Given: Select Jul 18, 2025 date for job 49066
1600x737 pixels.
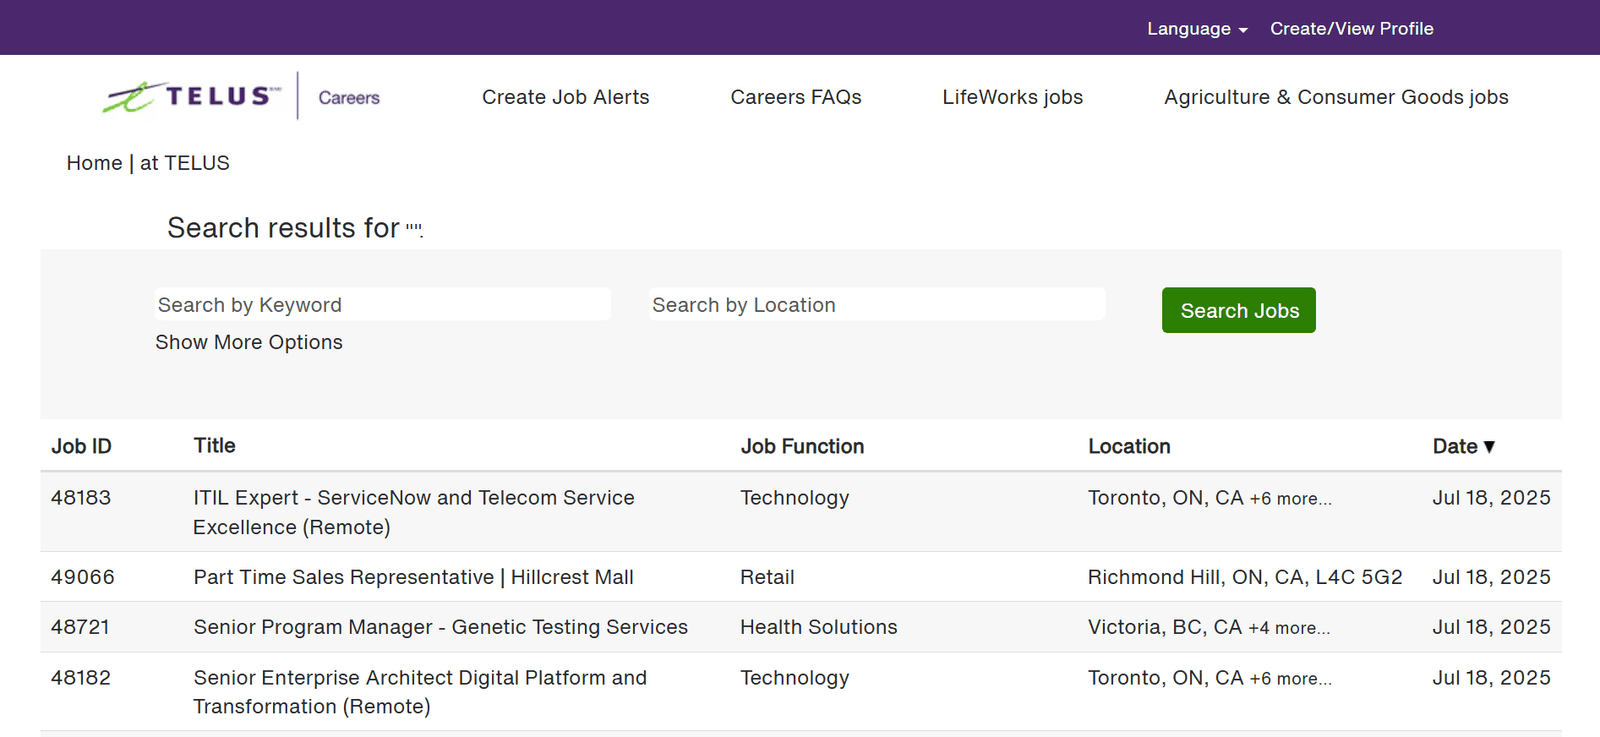Looking at the screenshot, I should pos(1491,577).
